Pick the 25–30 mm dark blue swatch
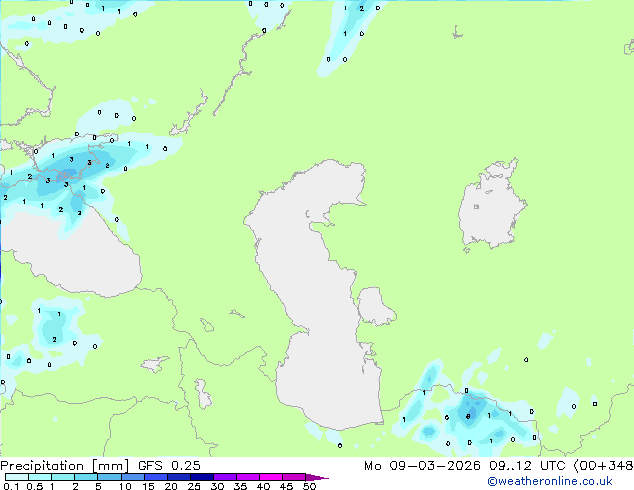The image size is (634, 490). (201, 477)
